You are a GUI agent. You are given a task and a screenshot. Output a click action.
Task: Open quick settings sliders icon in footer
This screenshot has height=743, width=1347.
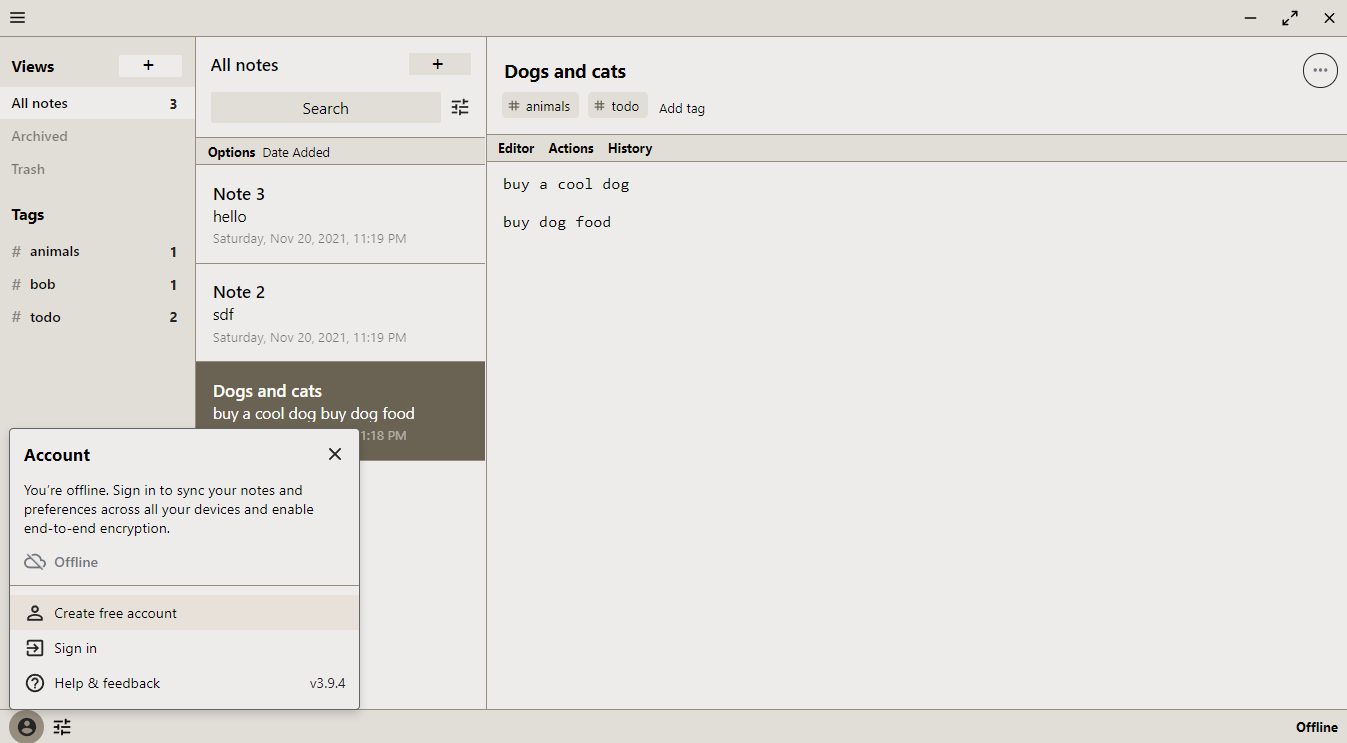(62, 727)
